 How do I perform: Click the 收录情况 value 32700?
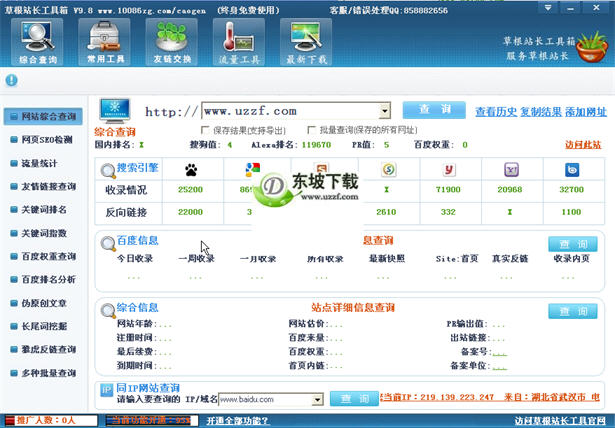[571, 189]
